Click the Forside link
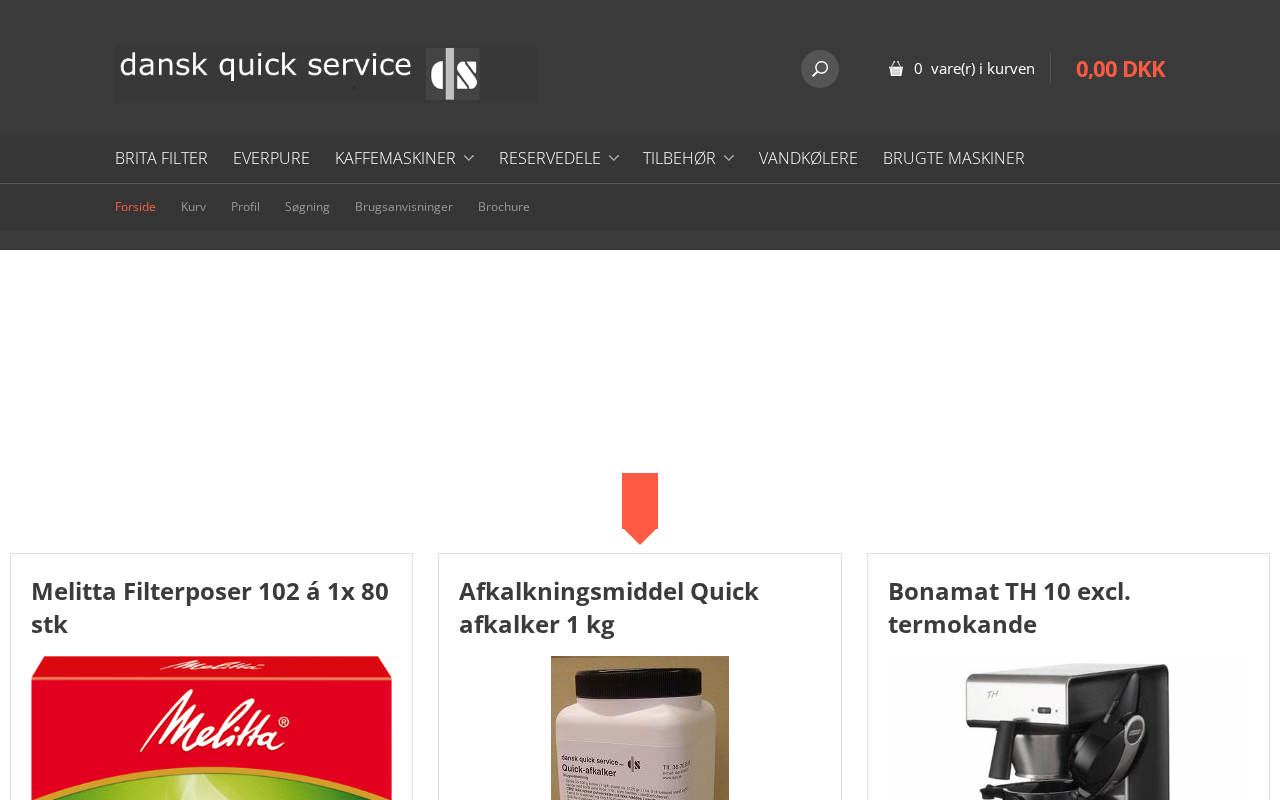The width and height of the screenshot is (1280, 800). pos(135,207)
